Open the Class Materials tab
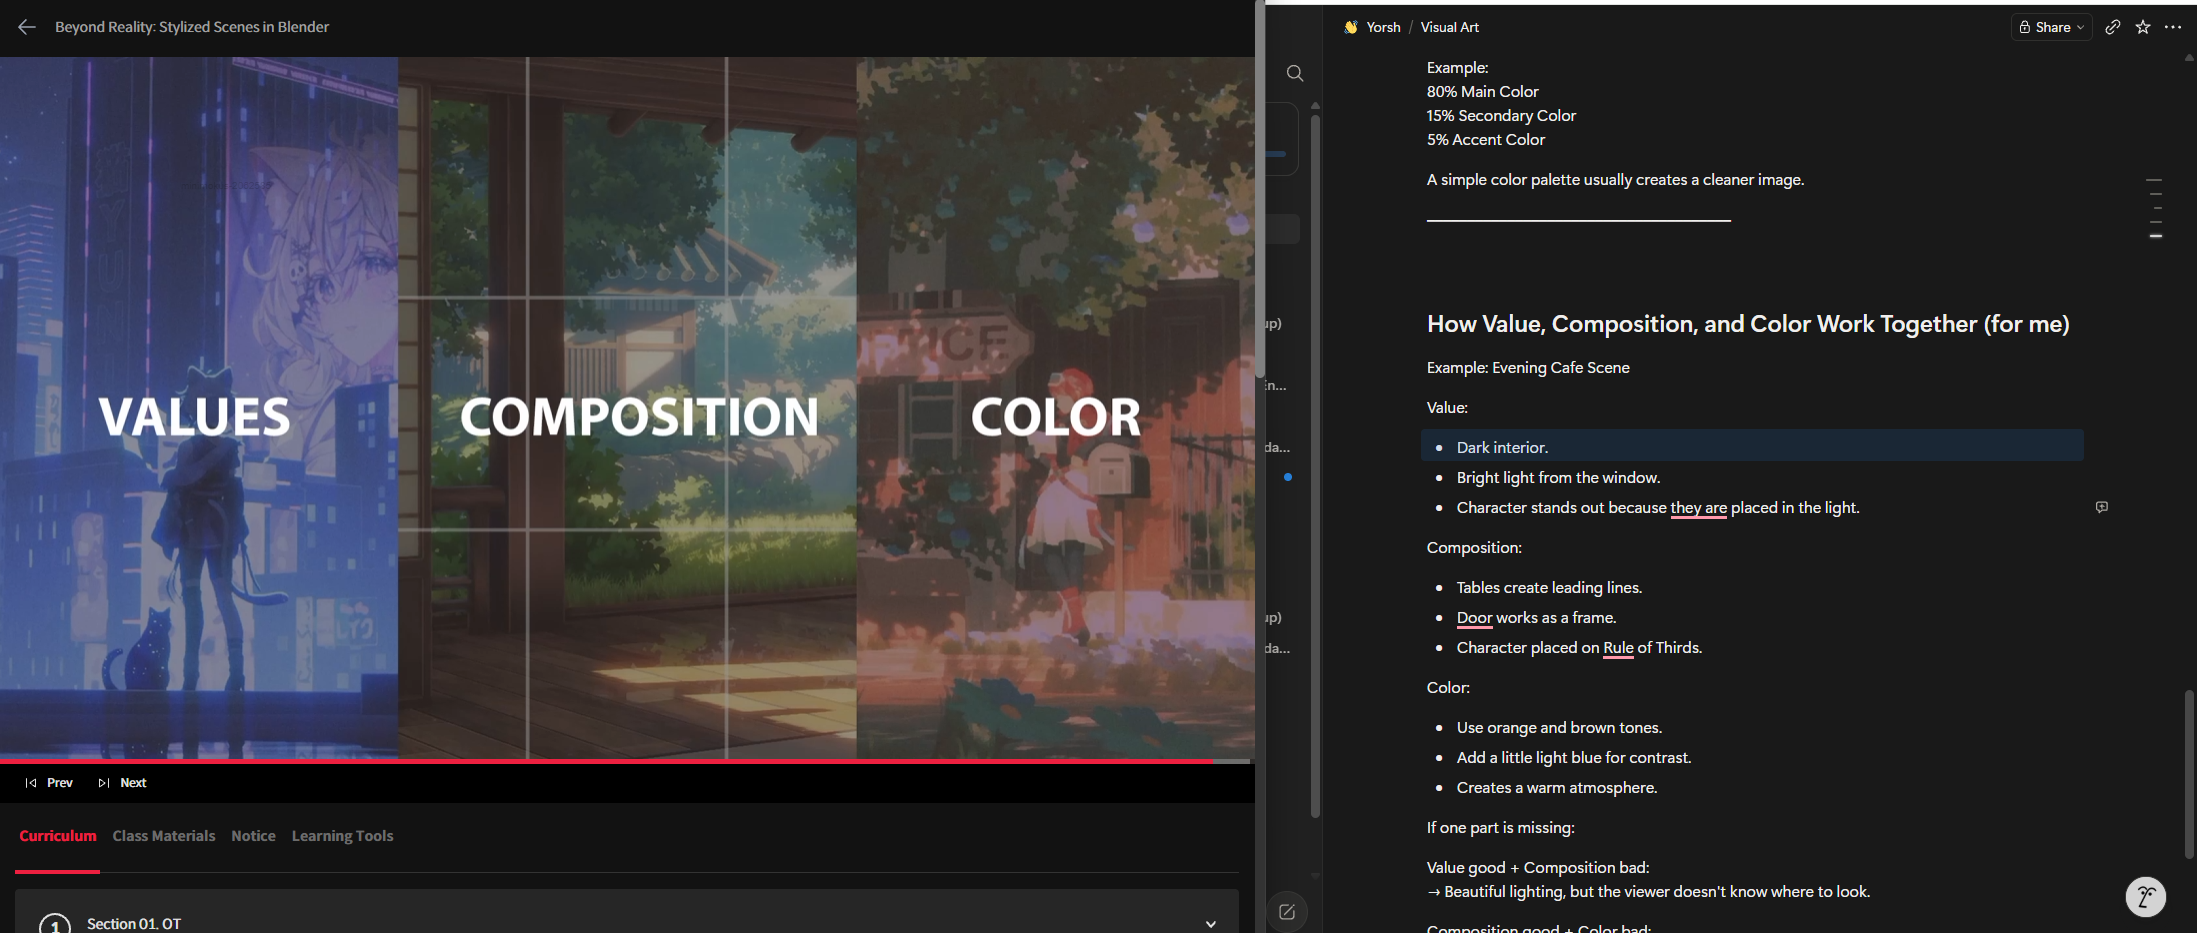The image size is (2197, 933). coord(164,836)
